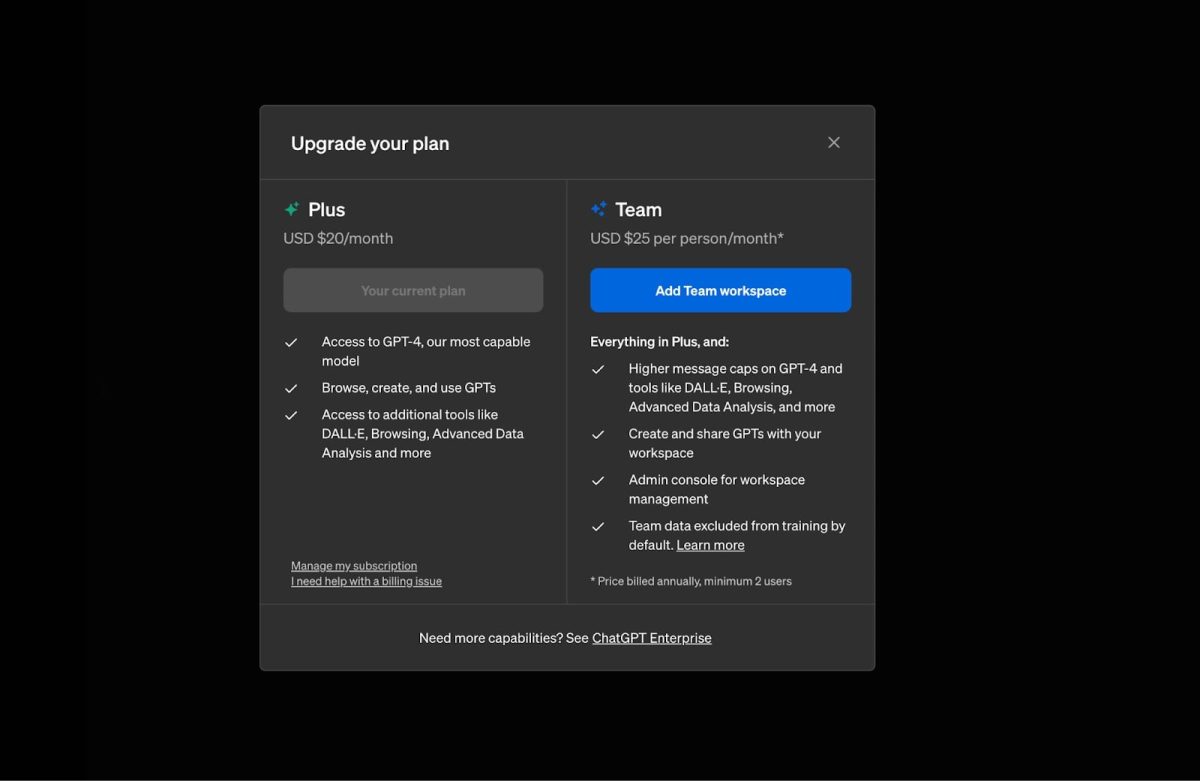Click the Plus plan heading
This screenshot has width=1200, height=781.
pos(326,209)
